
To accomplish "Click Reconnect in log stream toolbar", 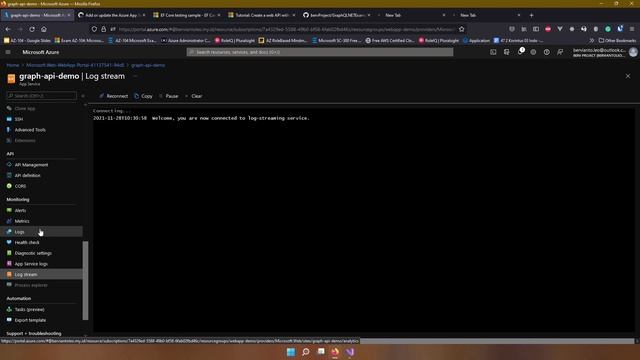I will point(113,96).
